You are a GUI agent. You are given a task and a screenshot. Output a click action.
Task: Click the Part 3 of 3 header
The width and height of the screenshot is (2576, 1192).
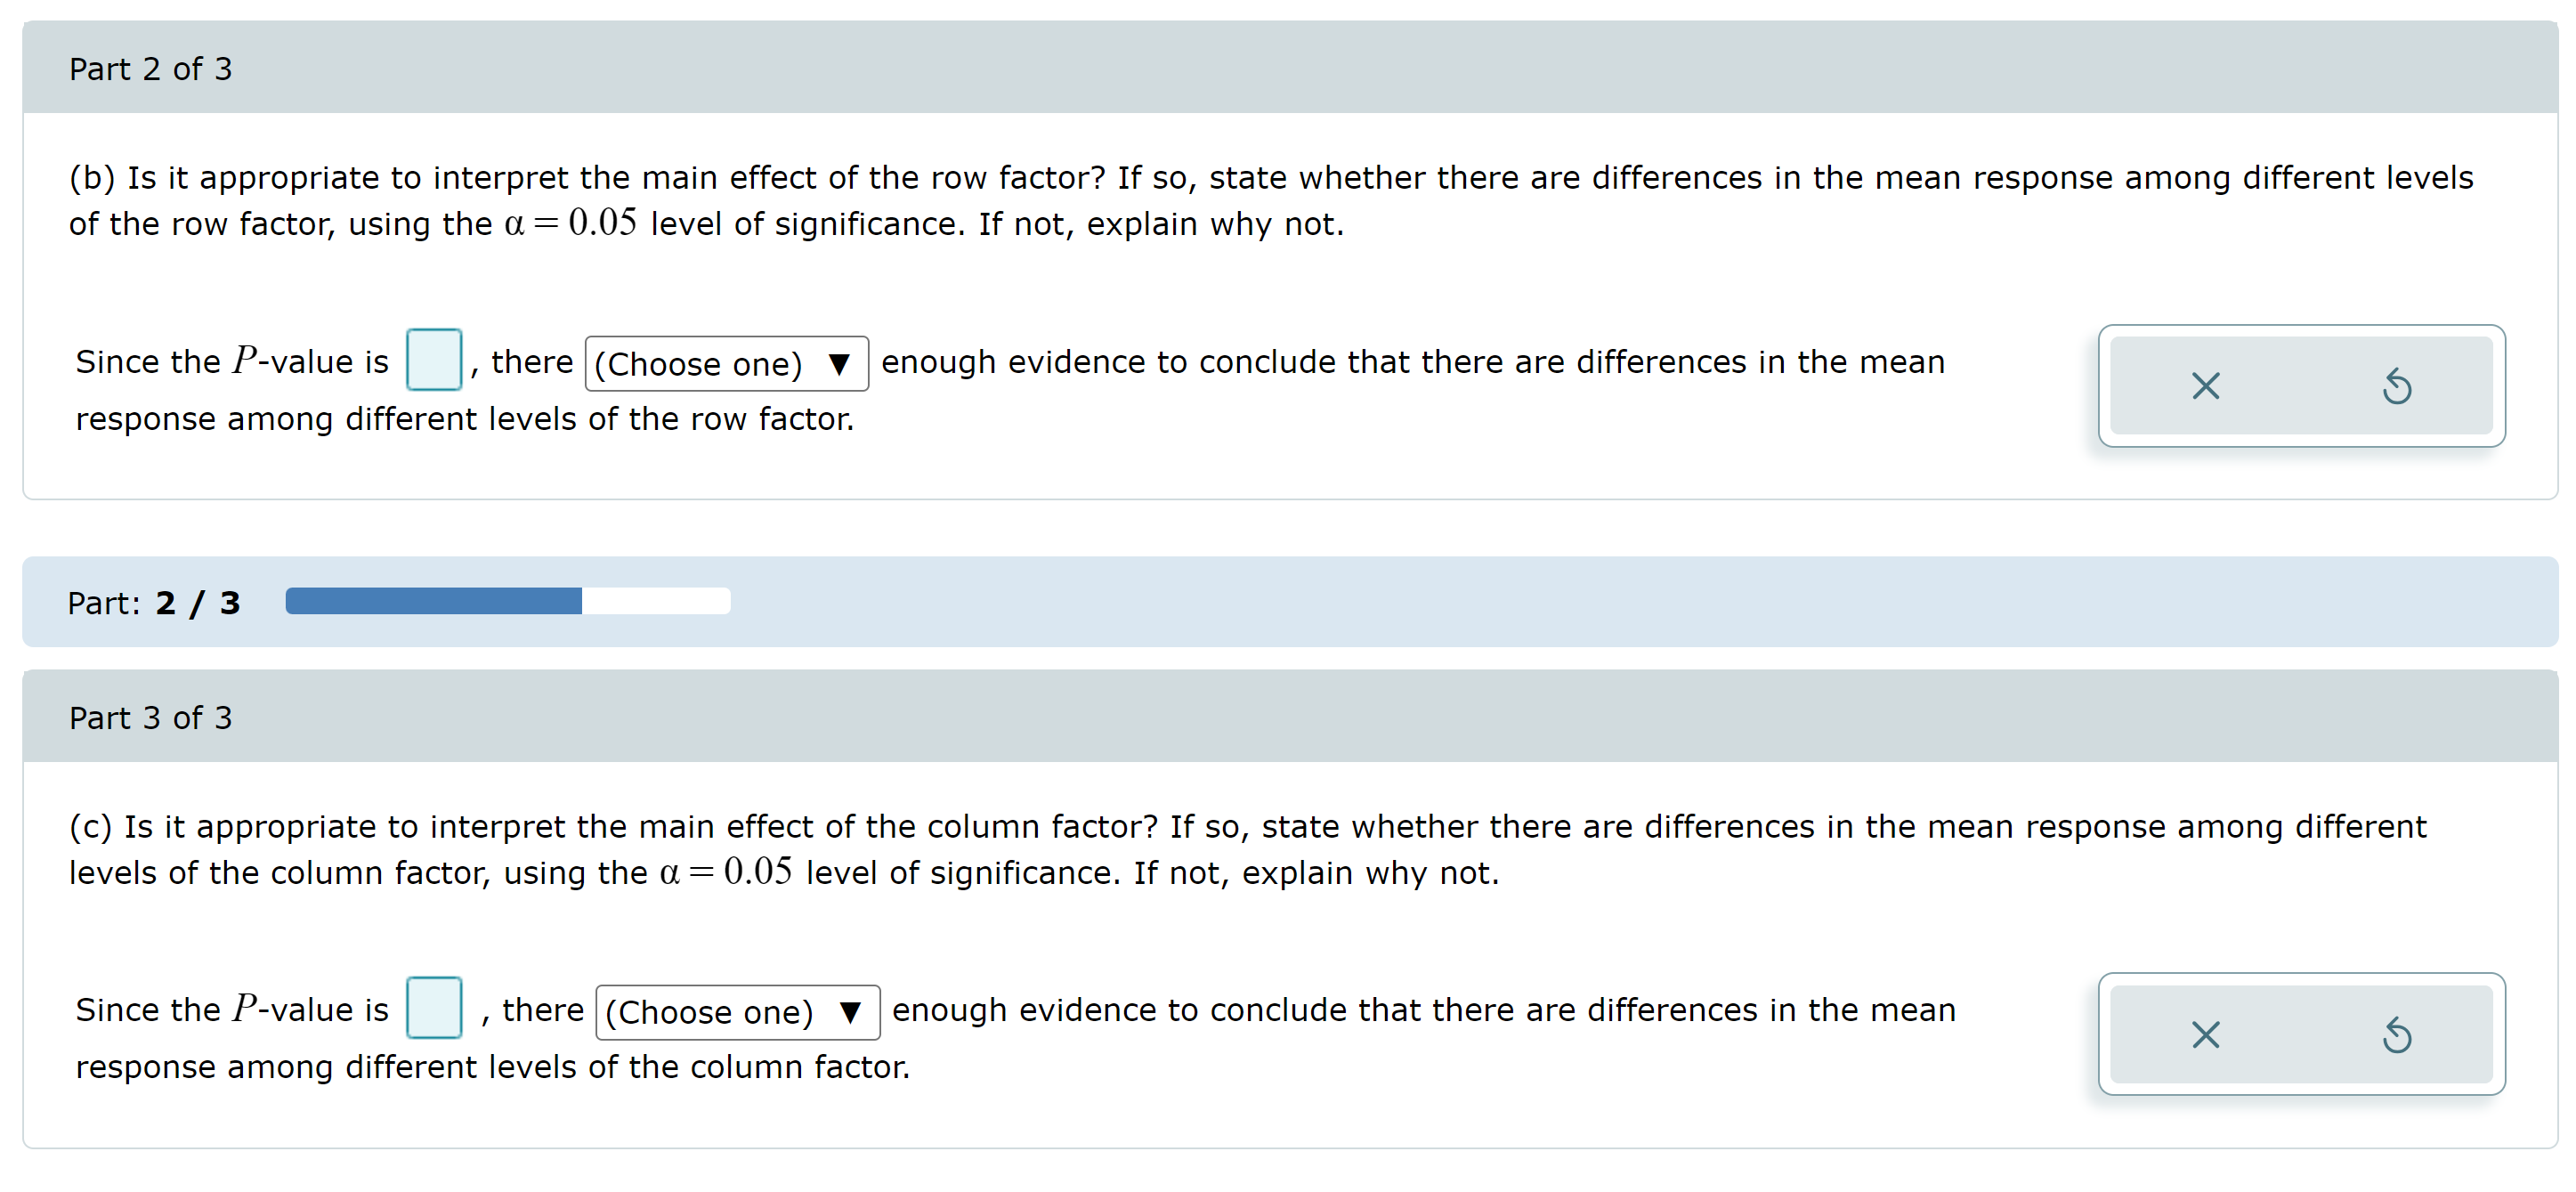click(x=150, y=717)
